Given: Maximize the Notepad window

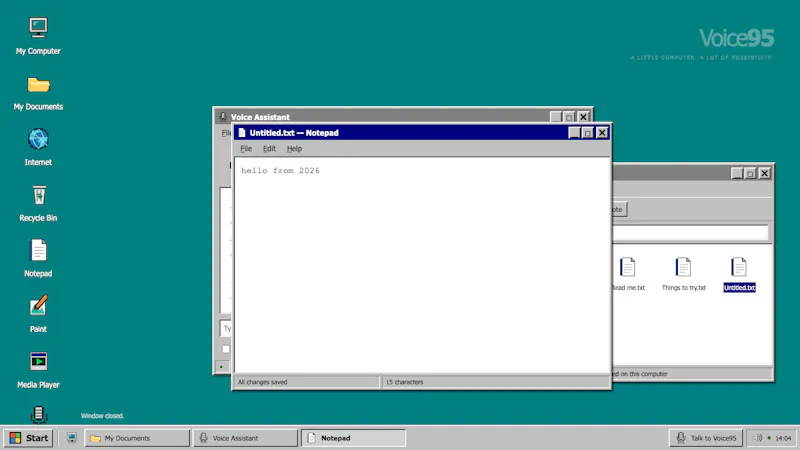Looking at the screenshot, I should 588,133.
